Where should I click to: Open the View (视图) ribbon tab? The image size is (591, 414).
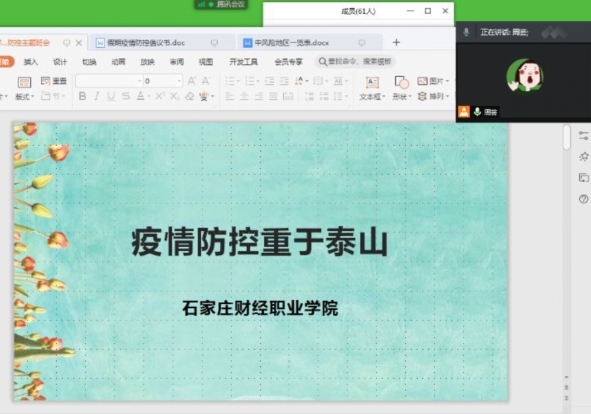coord(206,62)
